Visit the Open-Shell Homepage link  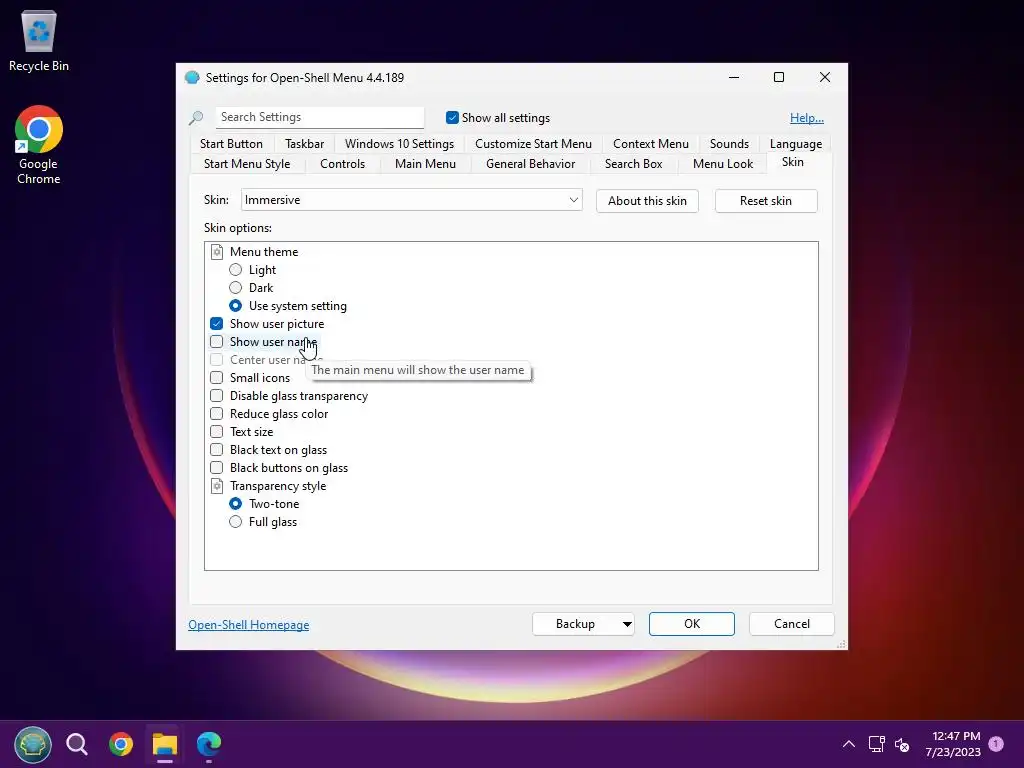[x=249, y=625]
